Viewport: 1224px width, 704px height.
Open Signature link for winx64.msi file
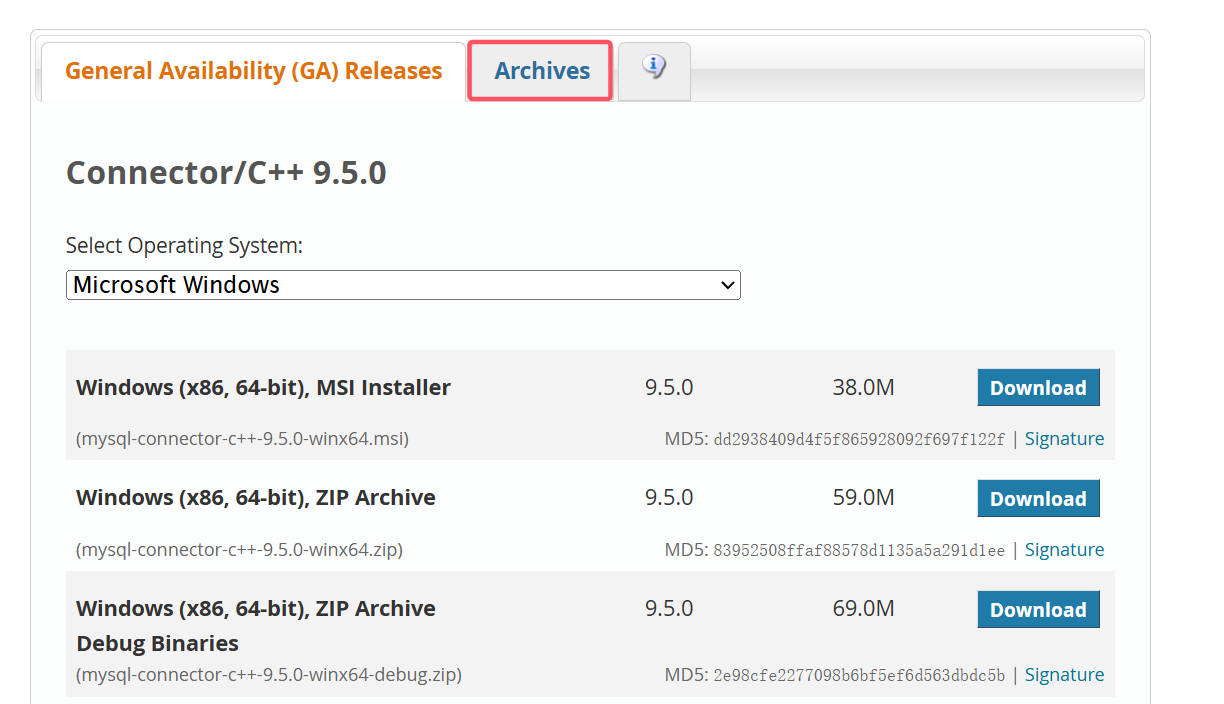click(1064, 439)
